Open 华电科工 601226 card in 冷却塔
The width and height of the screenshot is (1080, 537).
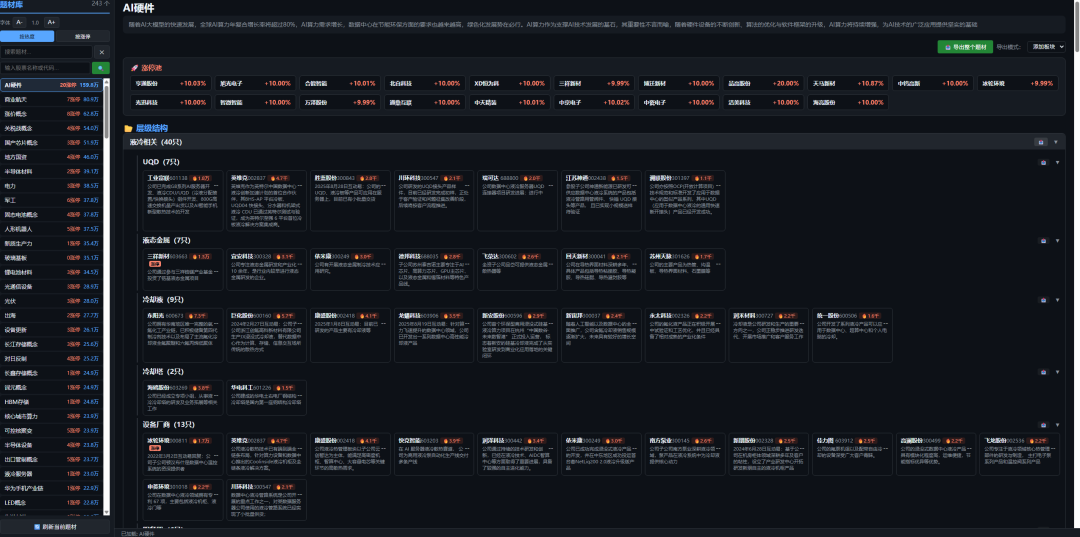coord(267,398)
